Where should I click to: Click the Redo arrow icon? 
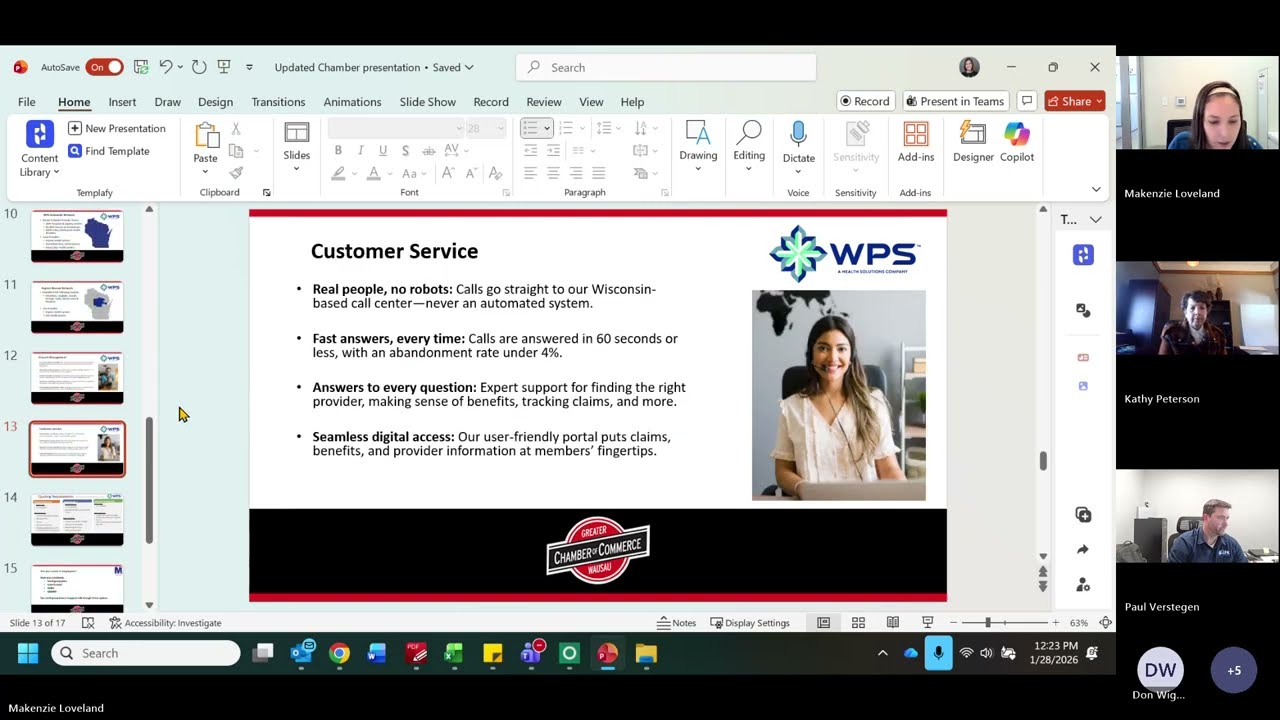click(199, 67)
